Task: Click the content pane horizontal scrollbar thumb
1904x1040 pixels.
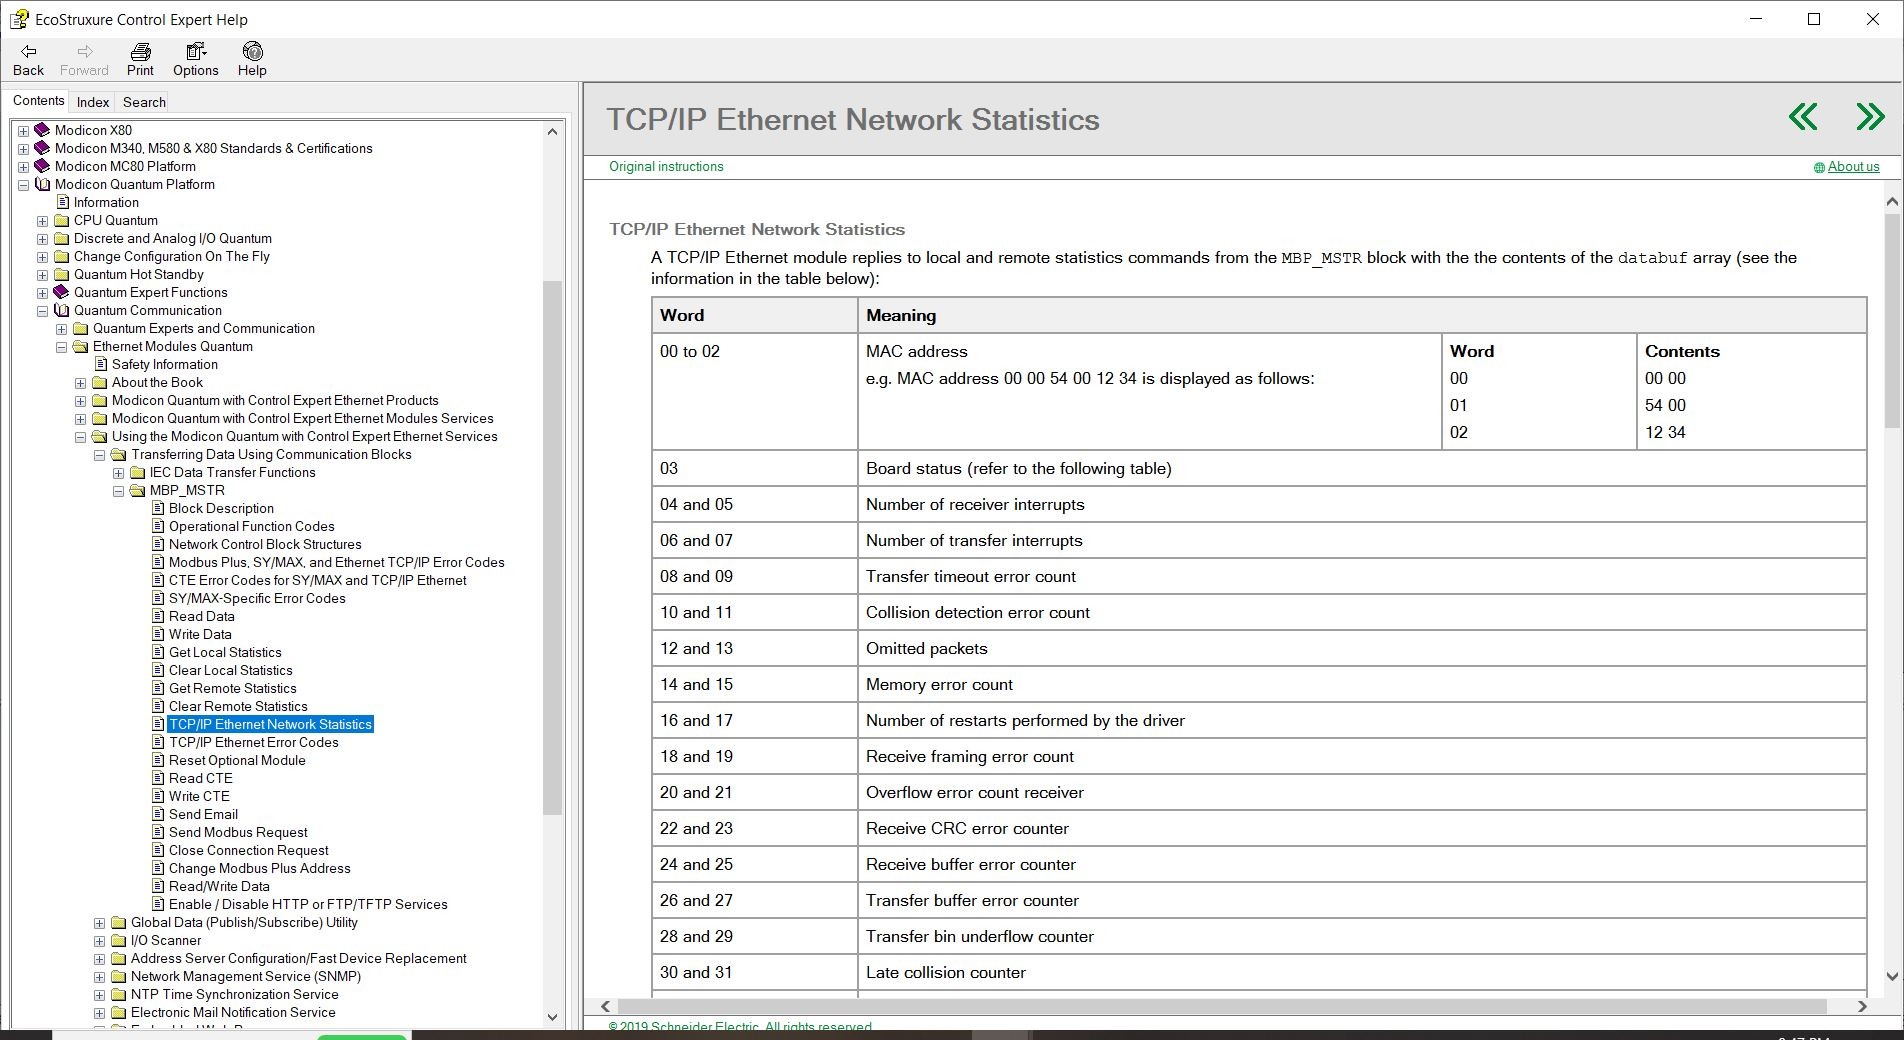Action: click(1222, 1006)
